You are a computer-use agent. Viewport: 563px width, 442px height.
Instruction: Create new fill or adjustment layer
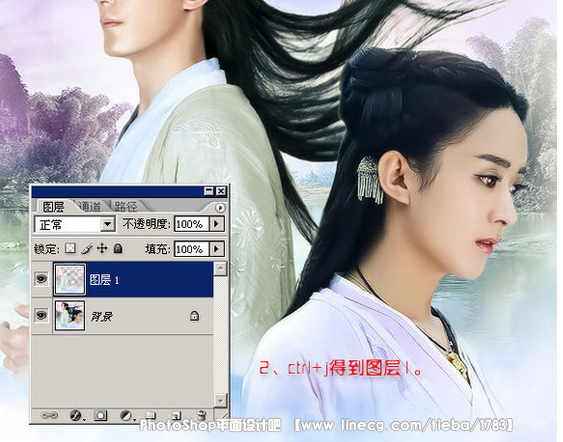[126, 416]
